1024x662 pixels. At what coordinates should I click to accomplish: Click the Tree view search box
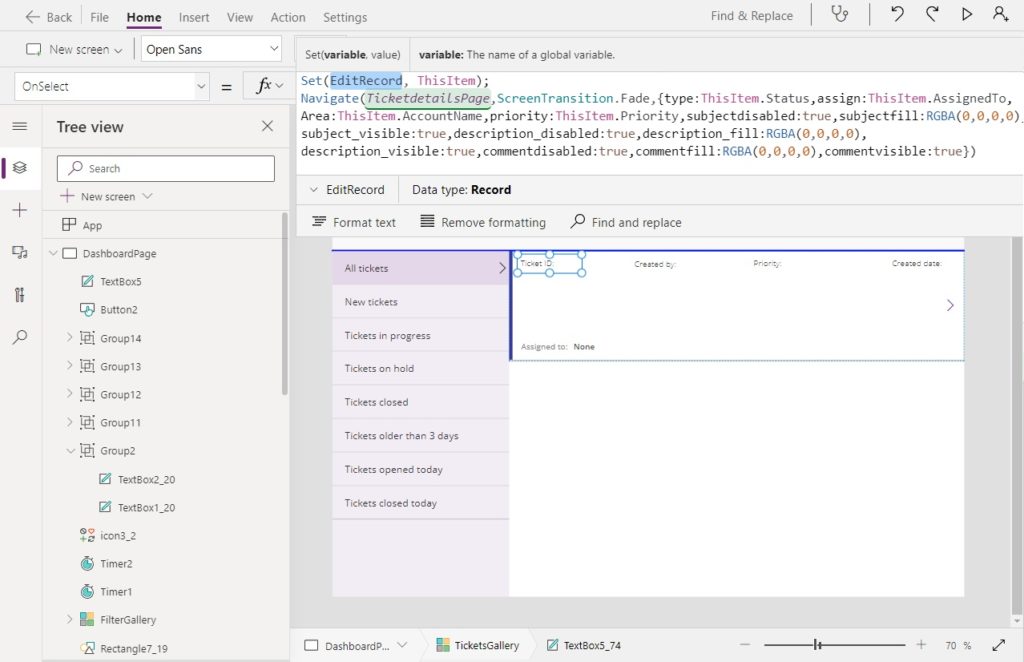click(x=165, y=167)
